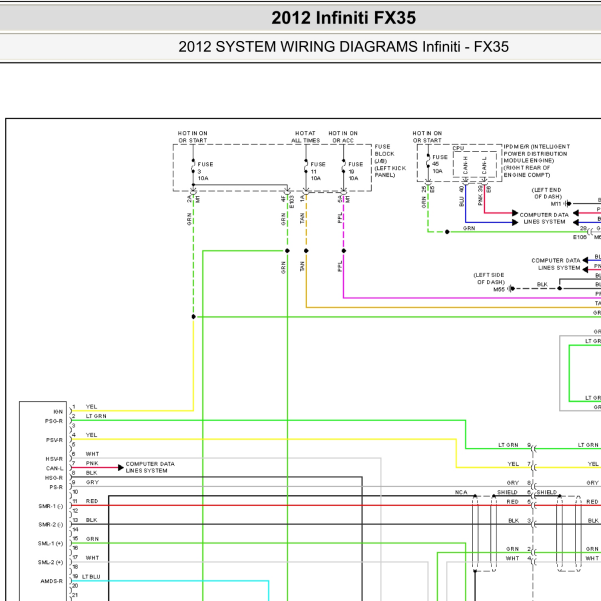Click the "2012 SYSTEM WIRING DIAGRAMS Infiniti - FX35" subtitle

(x=343, y=47)
